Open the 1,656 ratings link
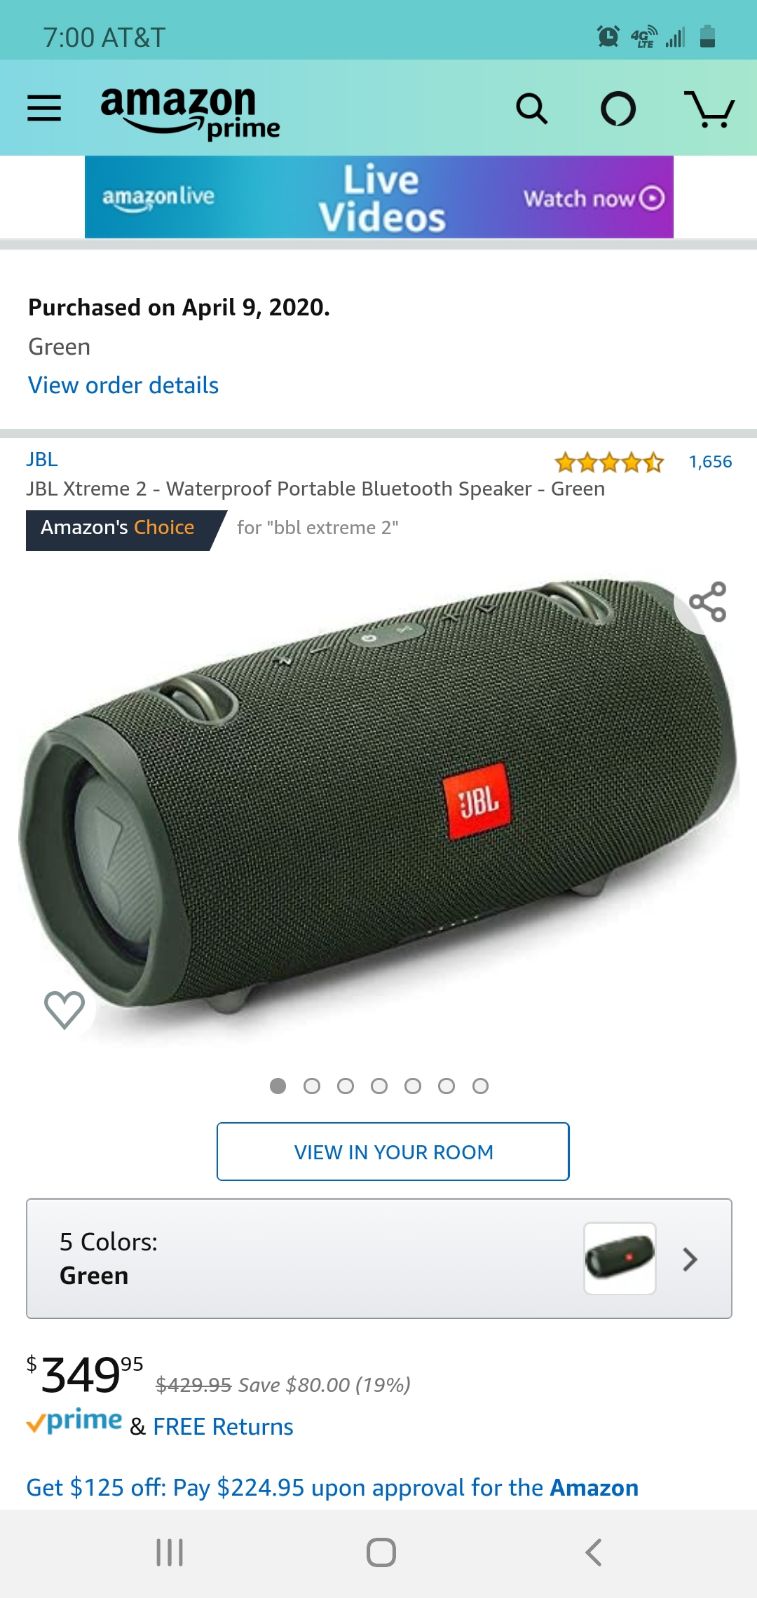757x1598 pixels. (x=710, y=461)
